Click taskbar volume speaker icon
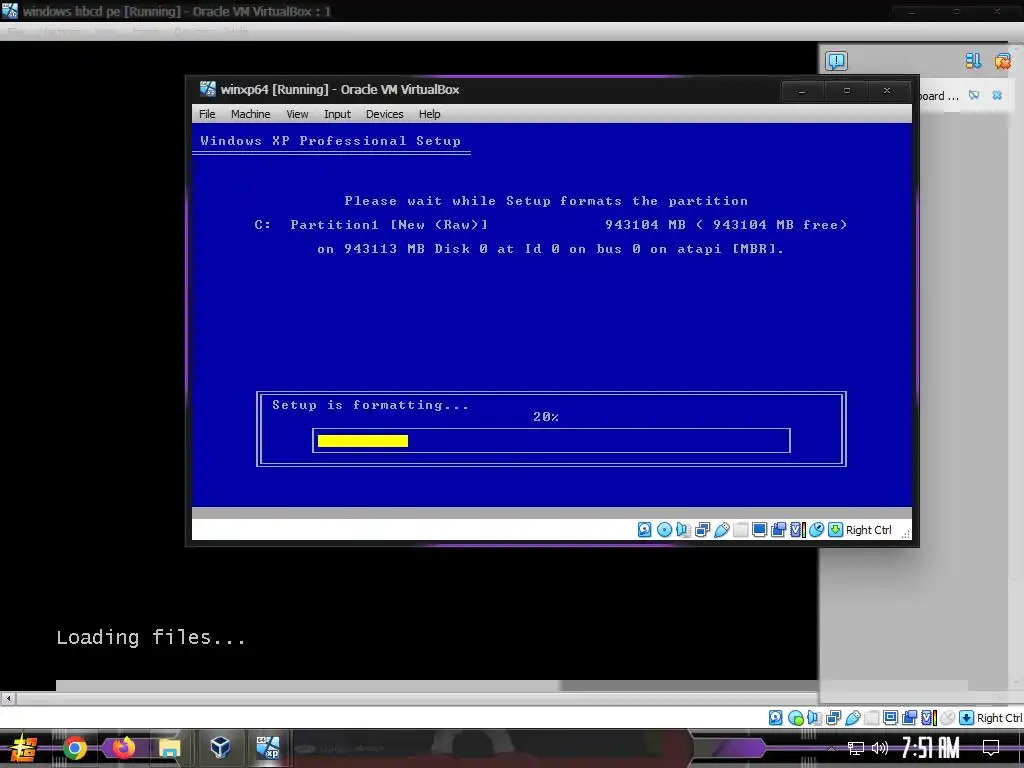Screen dimensions: 1024x768 tap(880, 748)
